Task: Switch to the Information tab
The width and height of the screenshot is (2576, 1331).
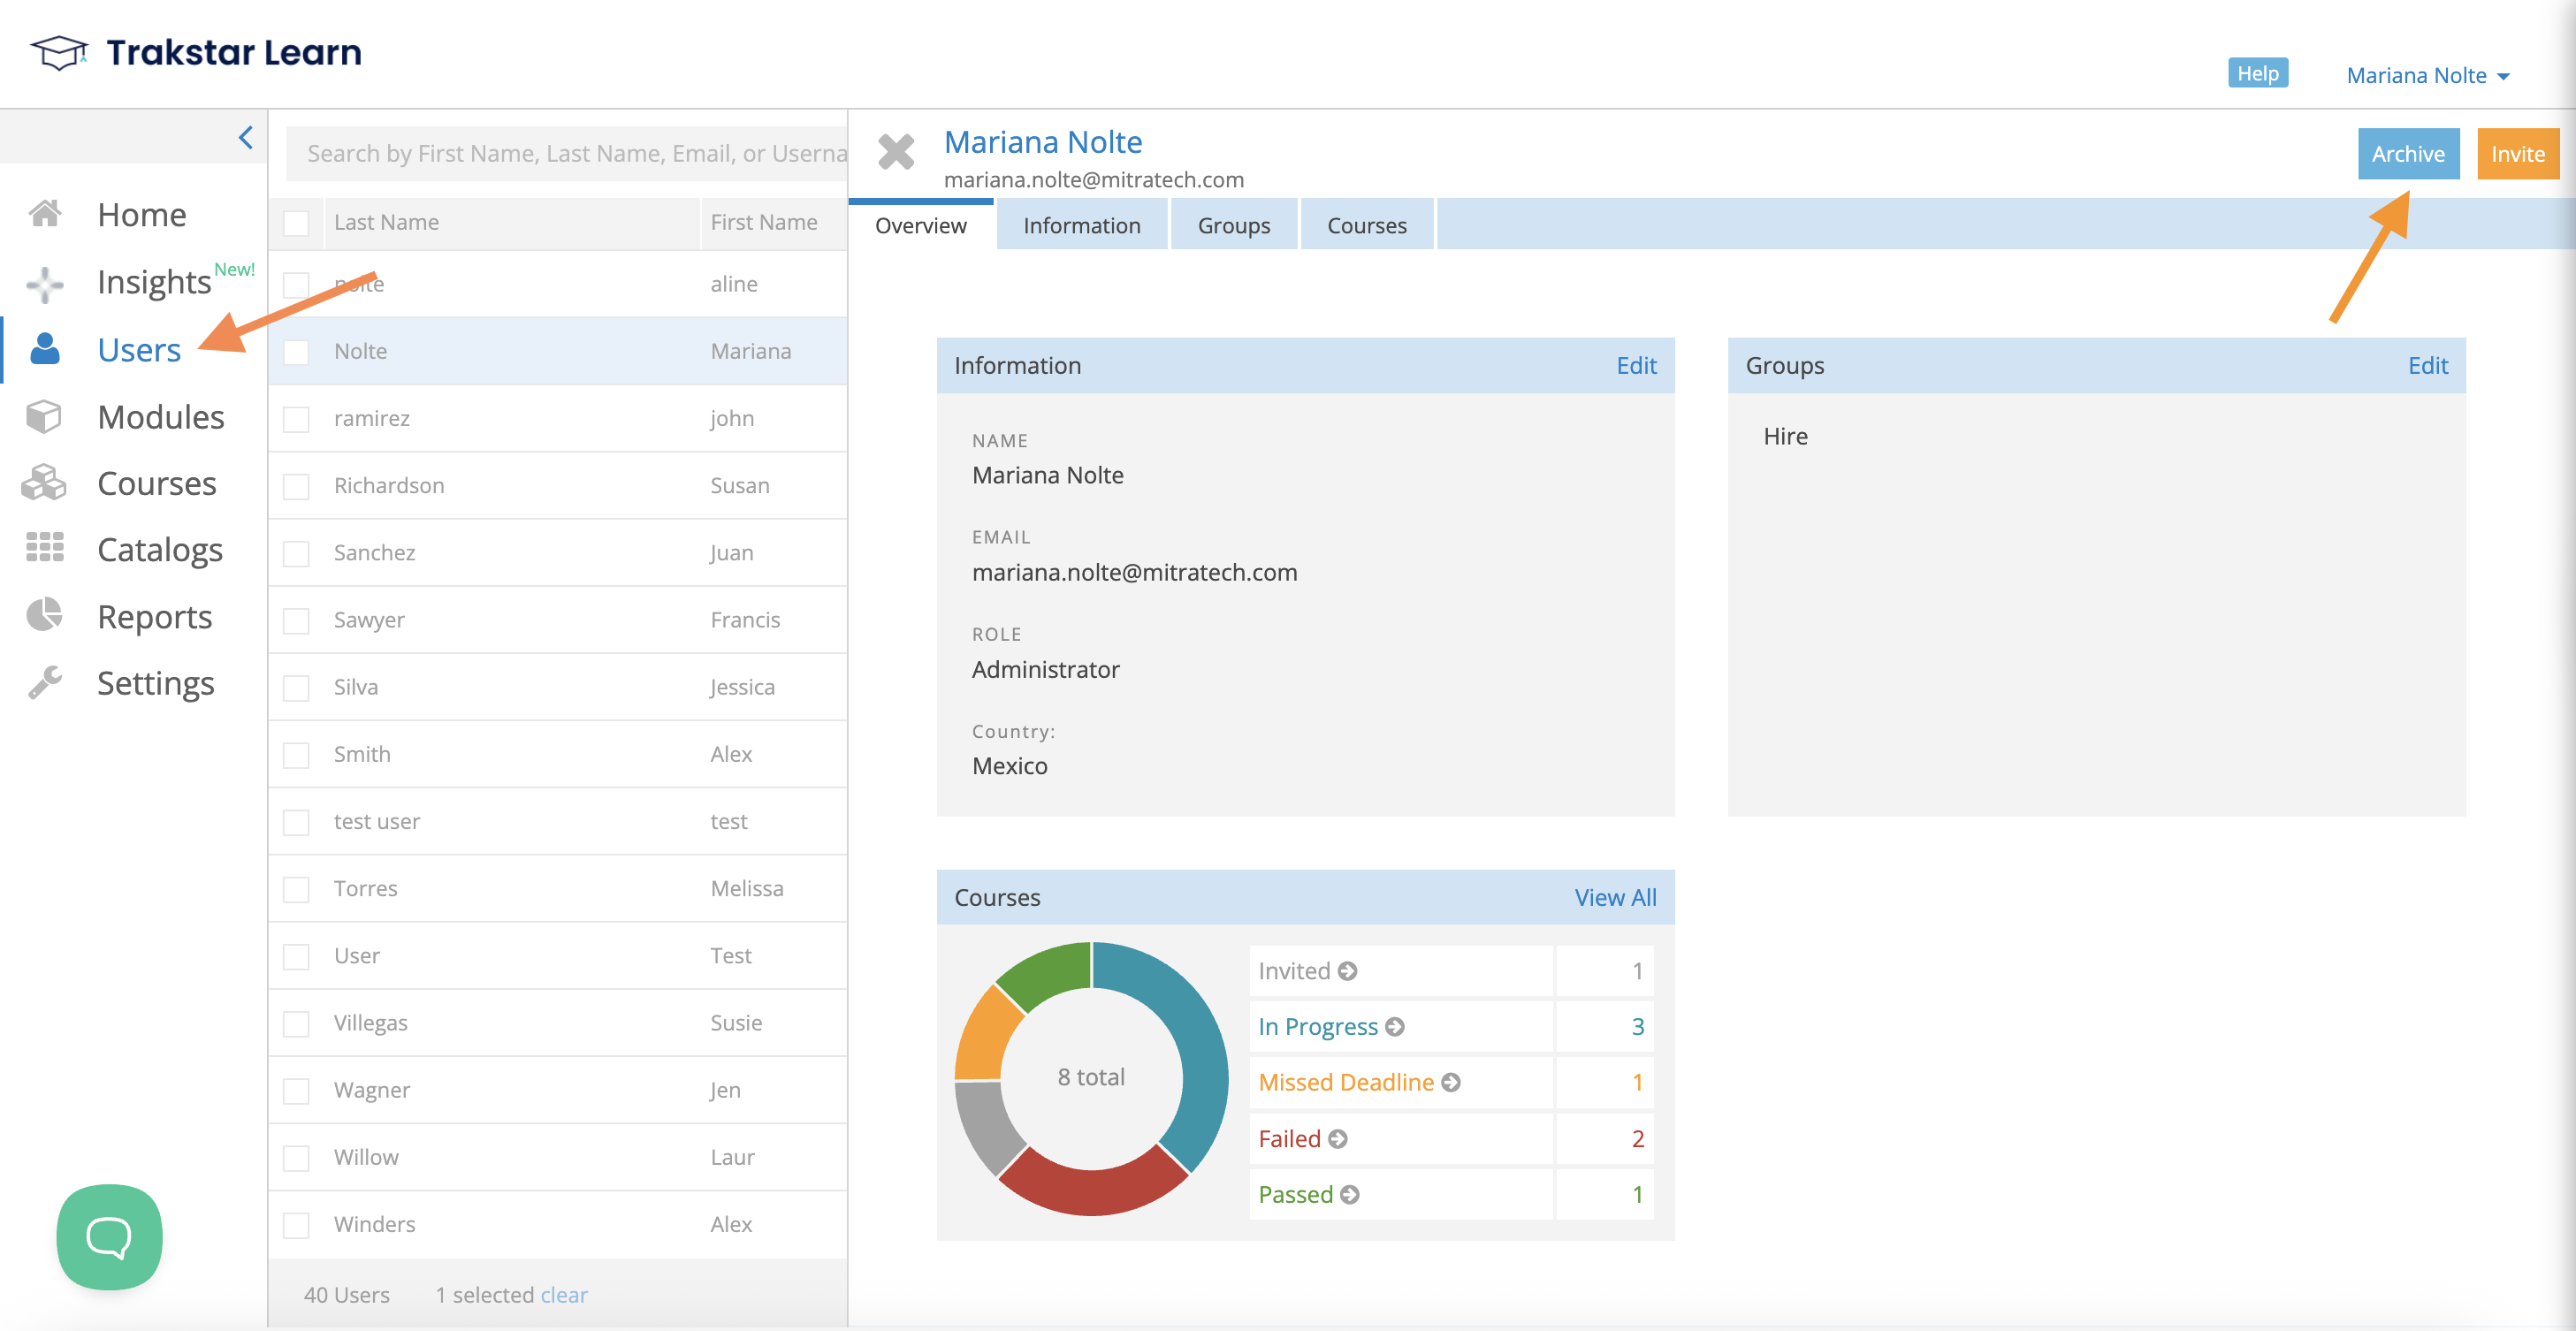Action: pos(1081,226)
